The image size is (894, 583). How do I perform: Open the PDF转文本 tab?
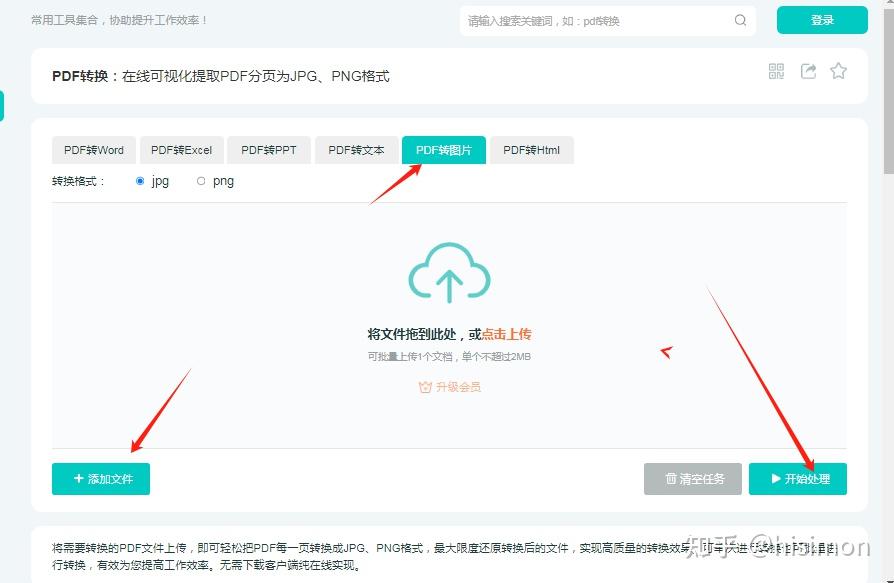tap(356, 150)
